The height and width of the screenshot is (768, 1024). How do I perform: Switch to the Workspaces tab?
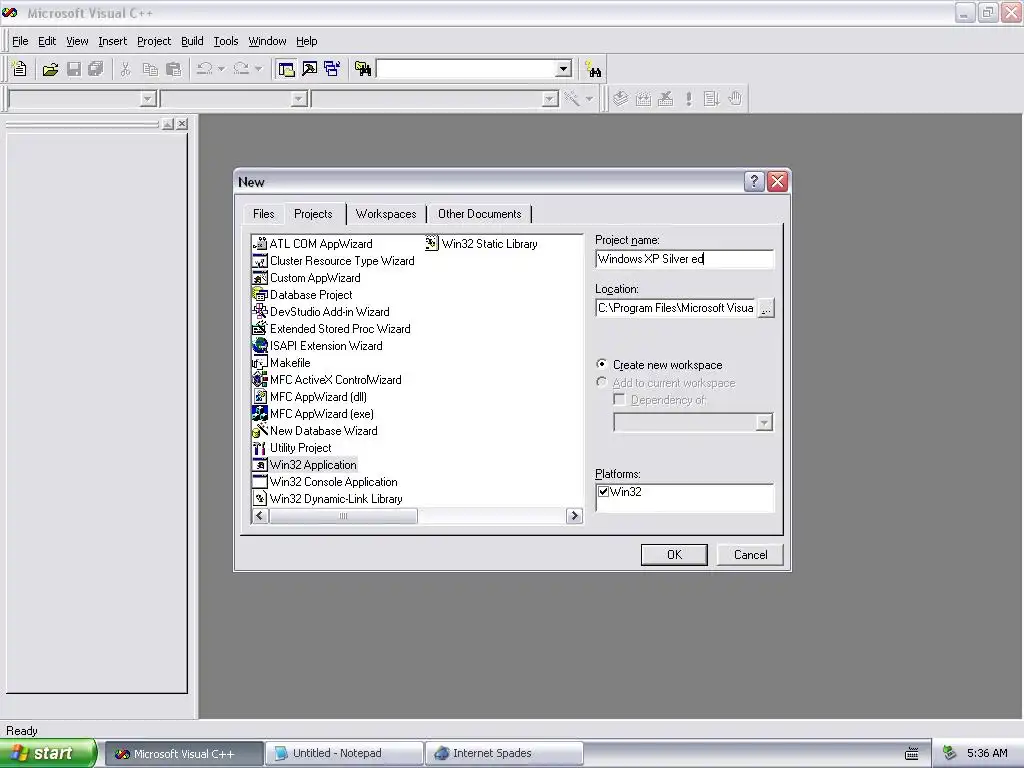(386, 214)
